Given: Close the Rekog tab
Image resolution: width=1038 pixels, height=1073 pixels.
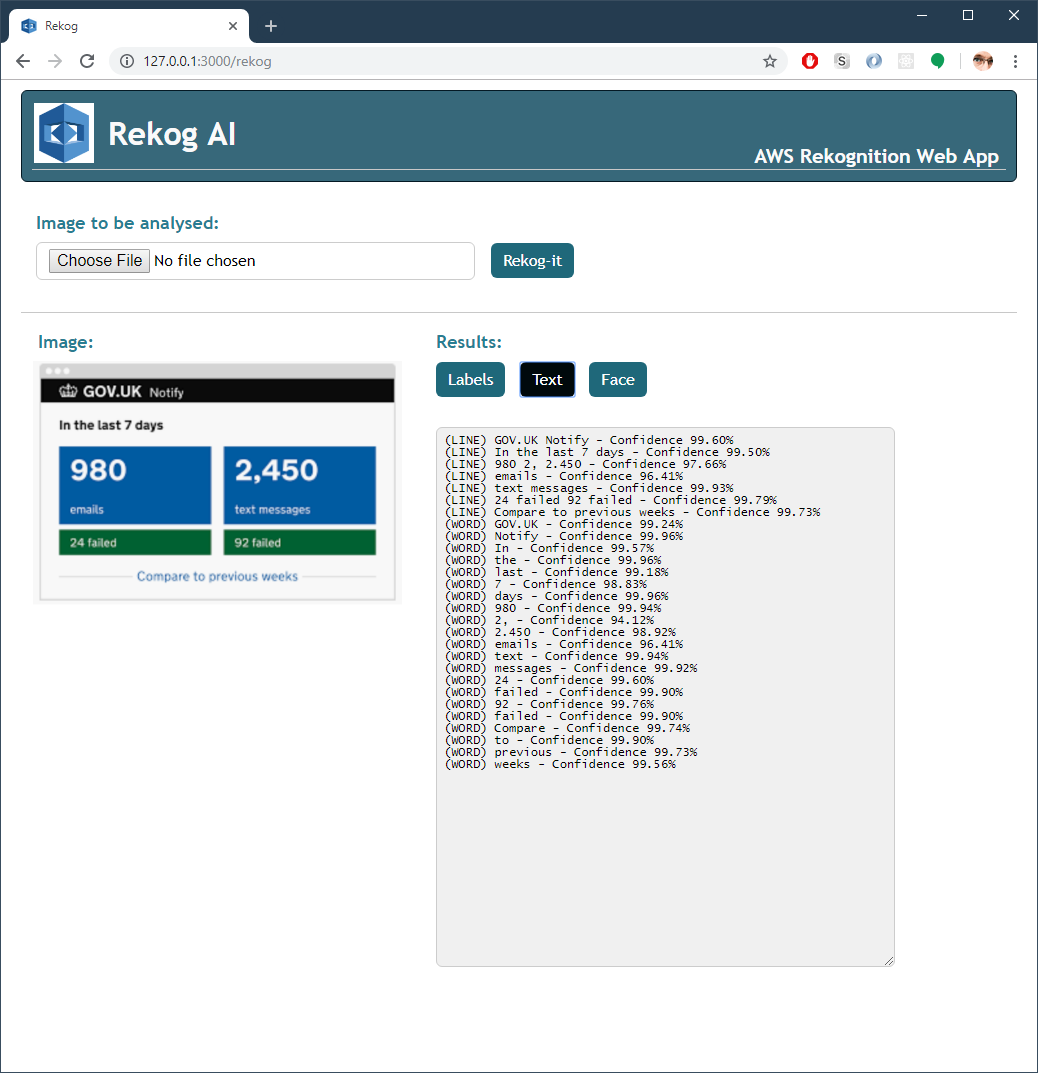Looking at the screenshot, I should (x=233, y=26).
